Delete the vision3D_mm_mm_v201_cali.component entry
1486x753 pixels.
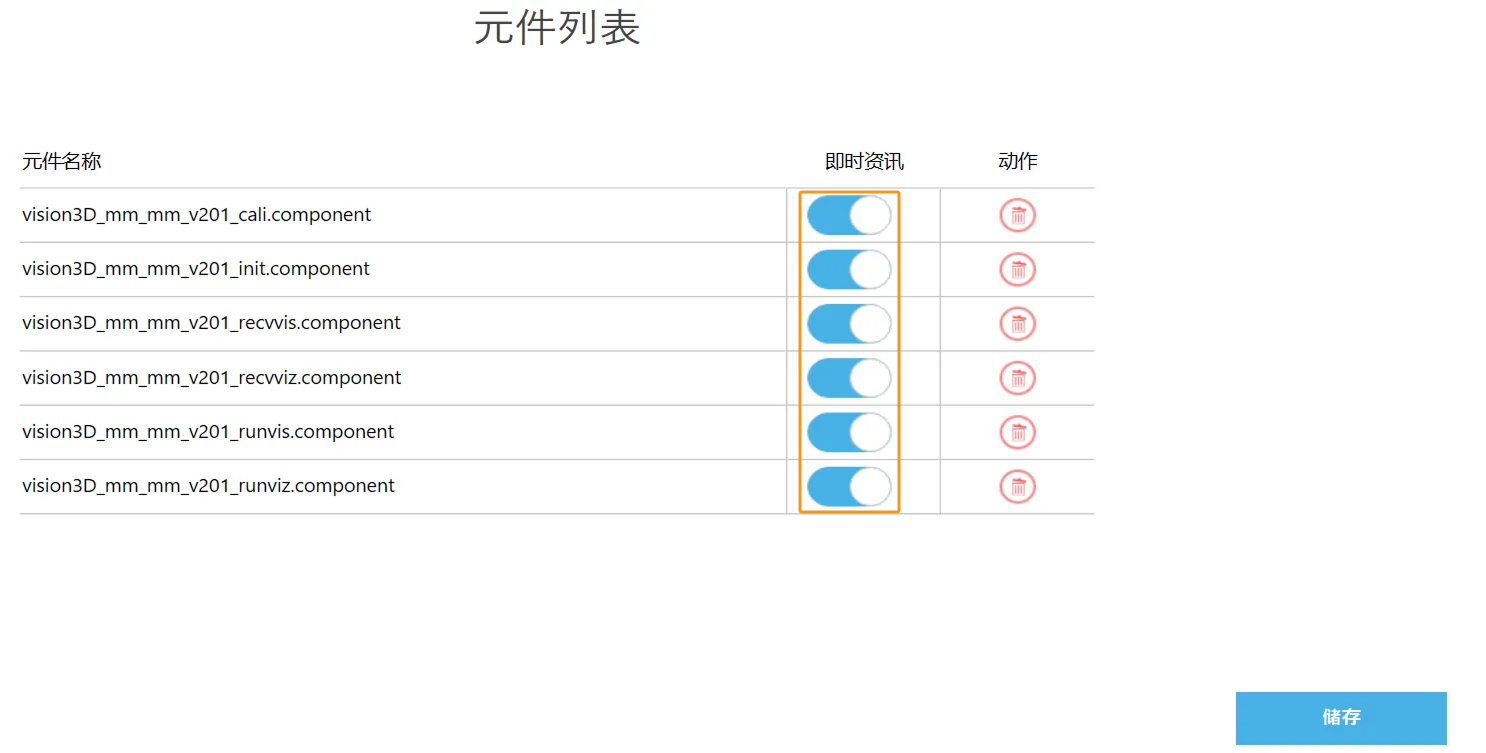pos(1018,215)
